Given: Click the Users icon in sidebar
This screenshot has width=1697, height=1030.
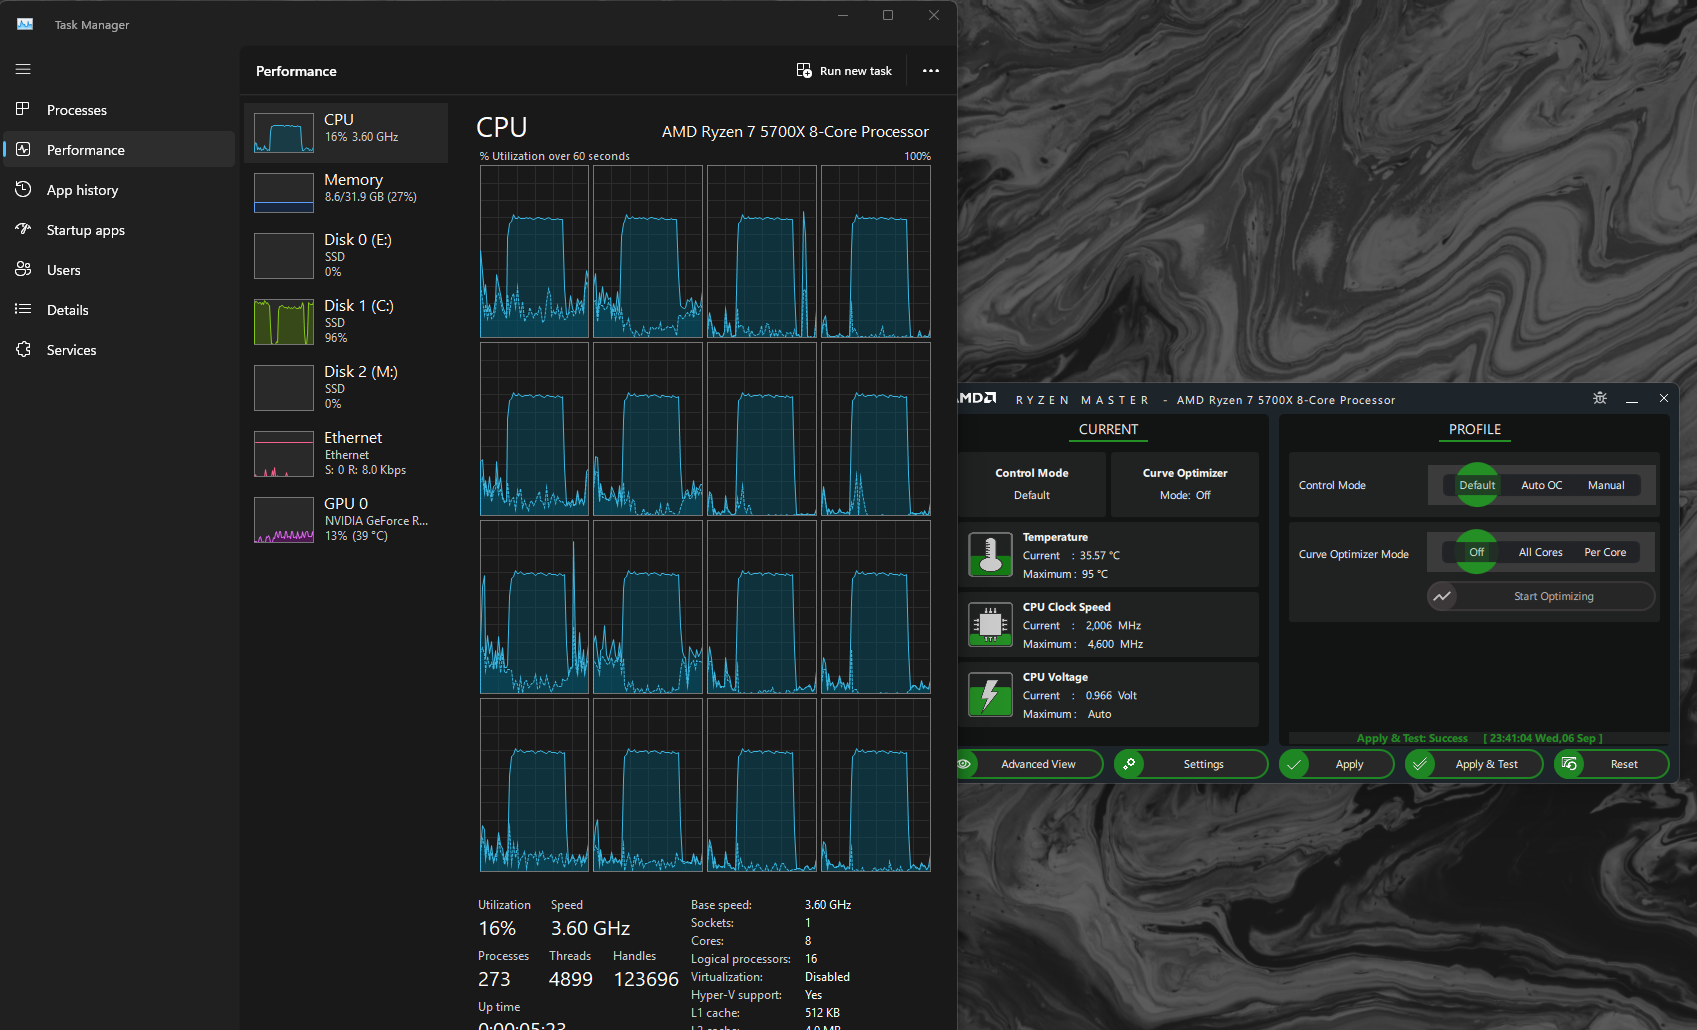Looking at the screenshot, I should 23,269.
